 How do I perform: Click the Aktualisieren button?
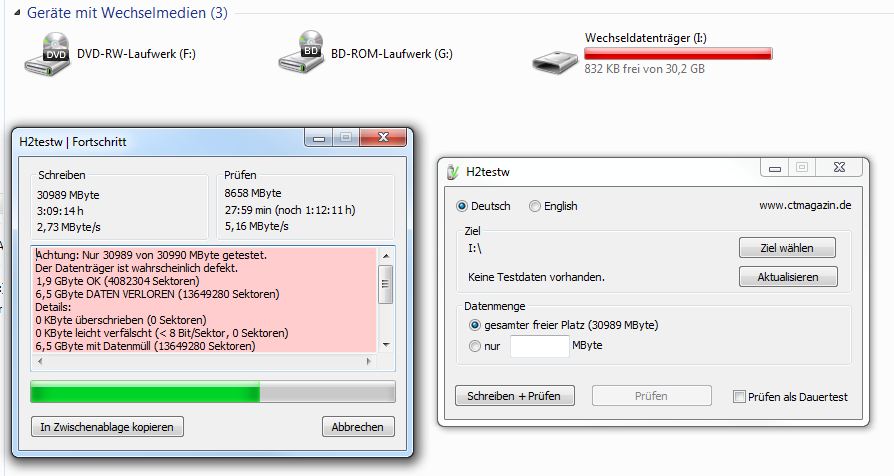(788, 277)
